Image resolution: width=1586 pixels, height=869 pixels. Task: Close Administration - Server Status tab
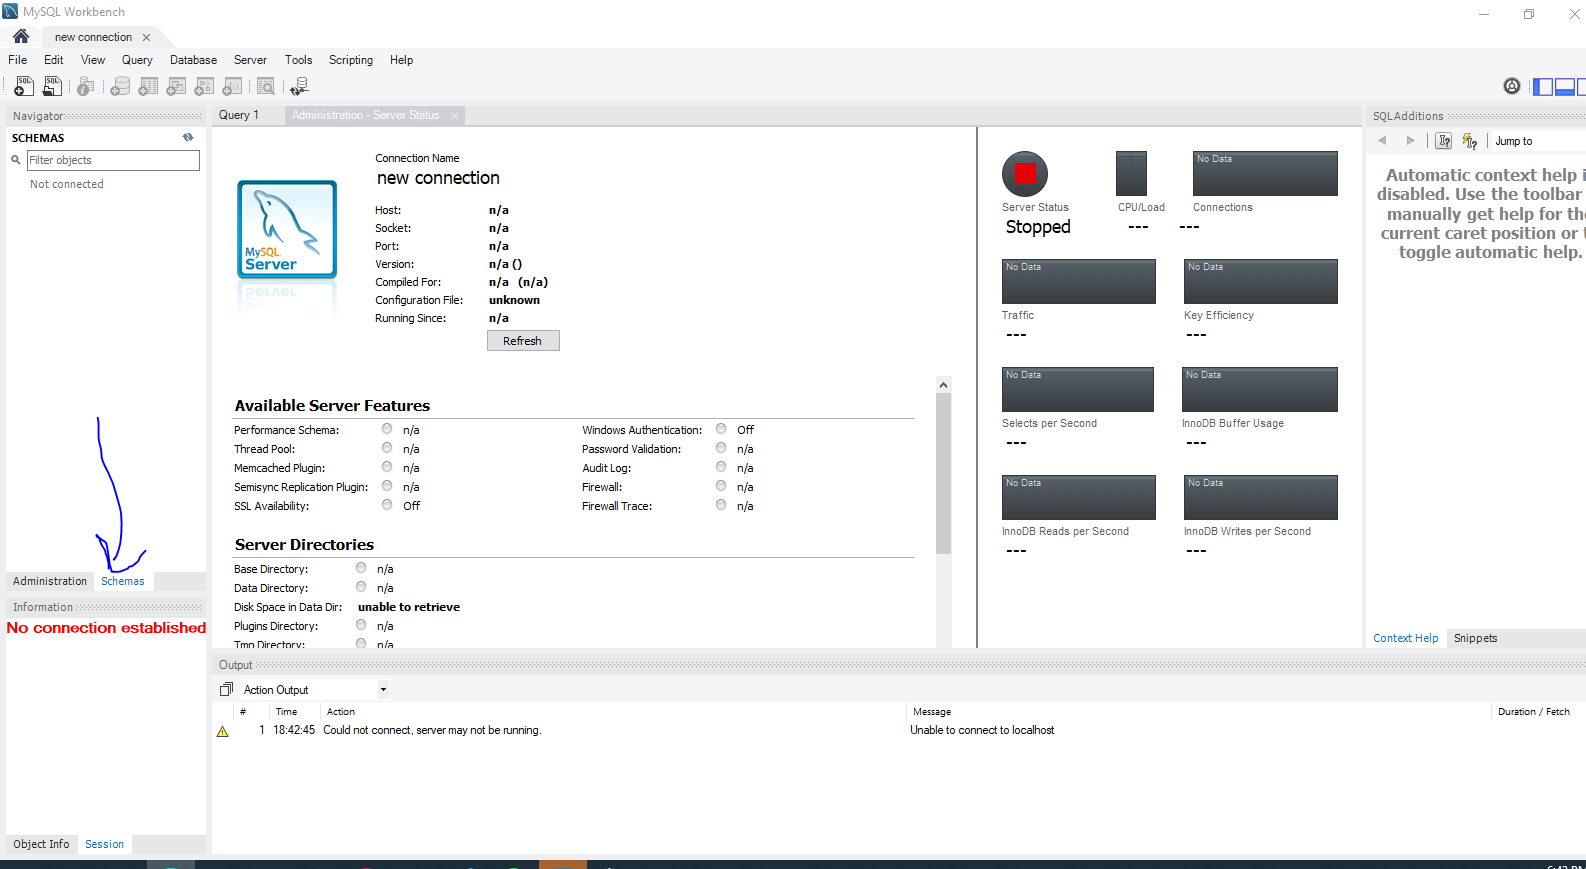coord(454,116)
